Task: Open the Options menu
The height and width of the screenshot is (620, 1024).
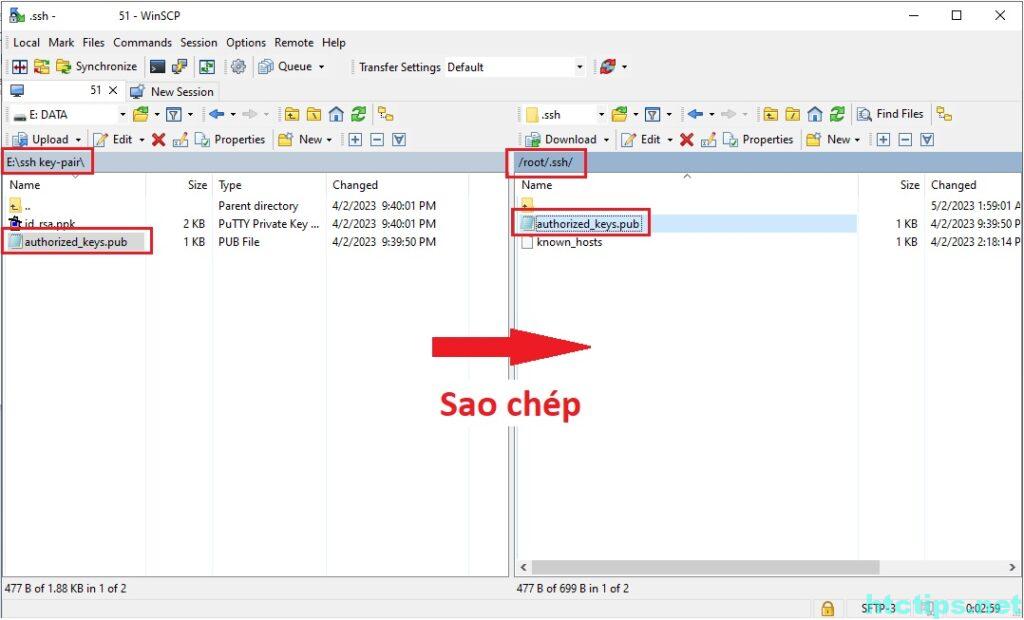Action: [x=246, y=42]
